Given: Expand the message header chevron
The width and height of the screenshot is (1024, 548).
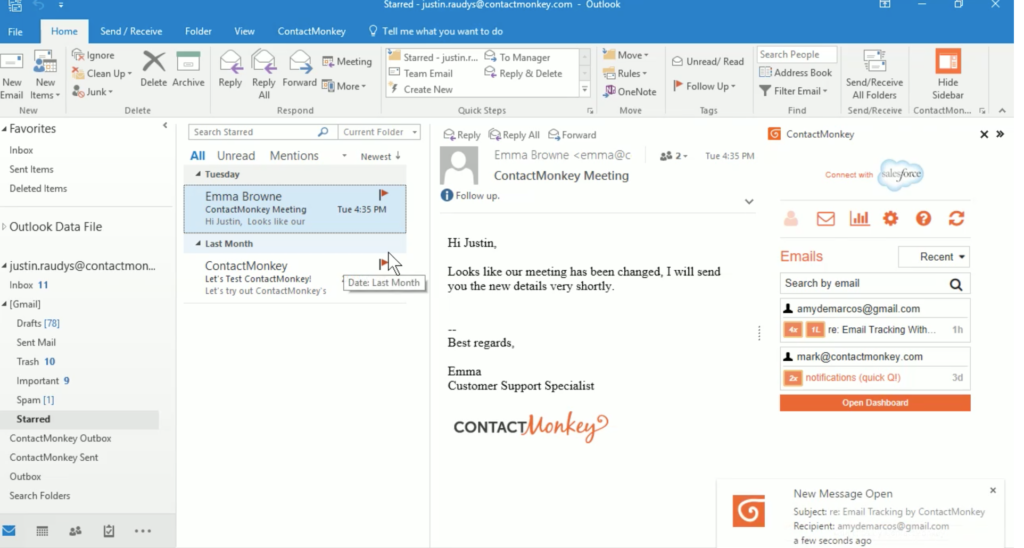Looking at the screenshot, I should [x=749, y=202].
